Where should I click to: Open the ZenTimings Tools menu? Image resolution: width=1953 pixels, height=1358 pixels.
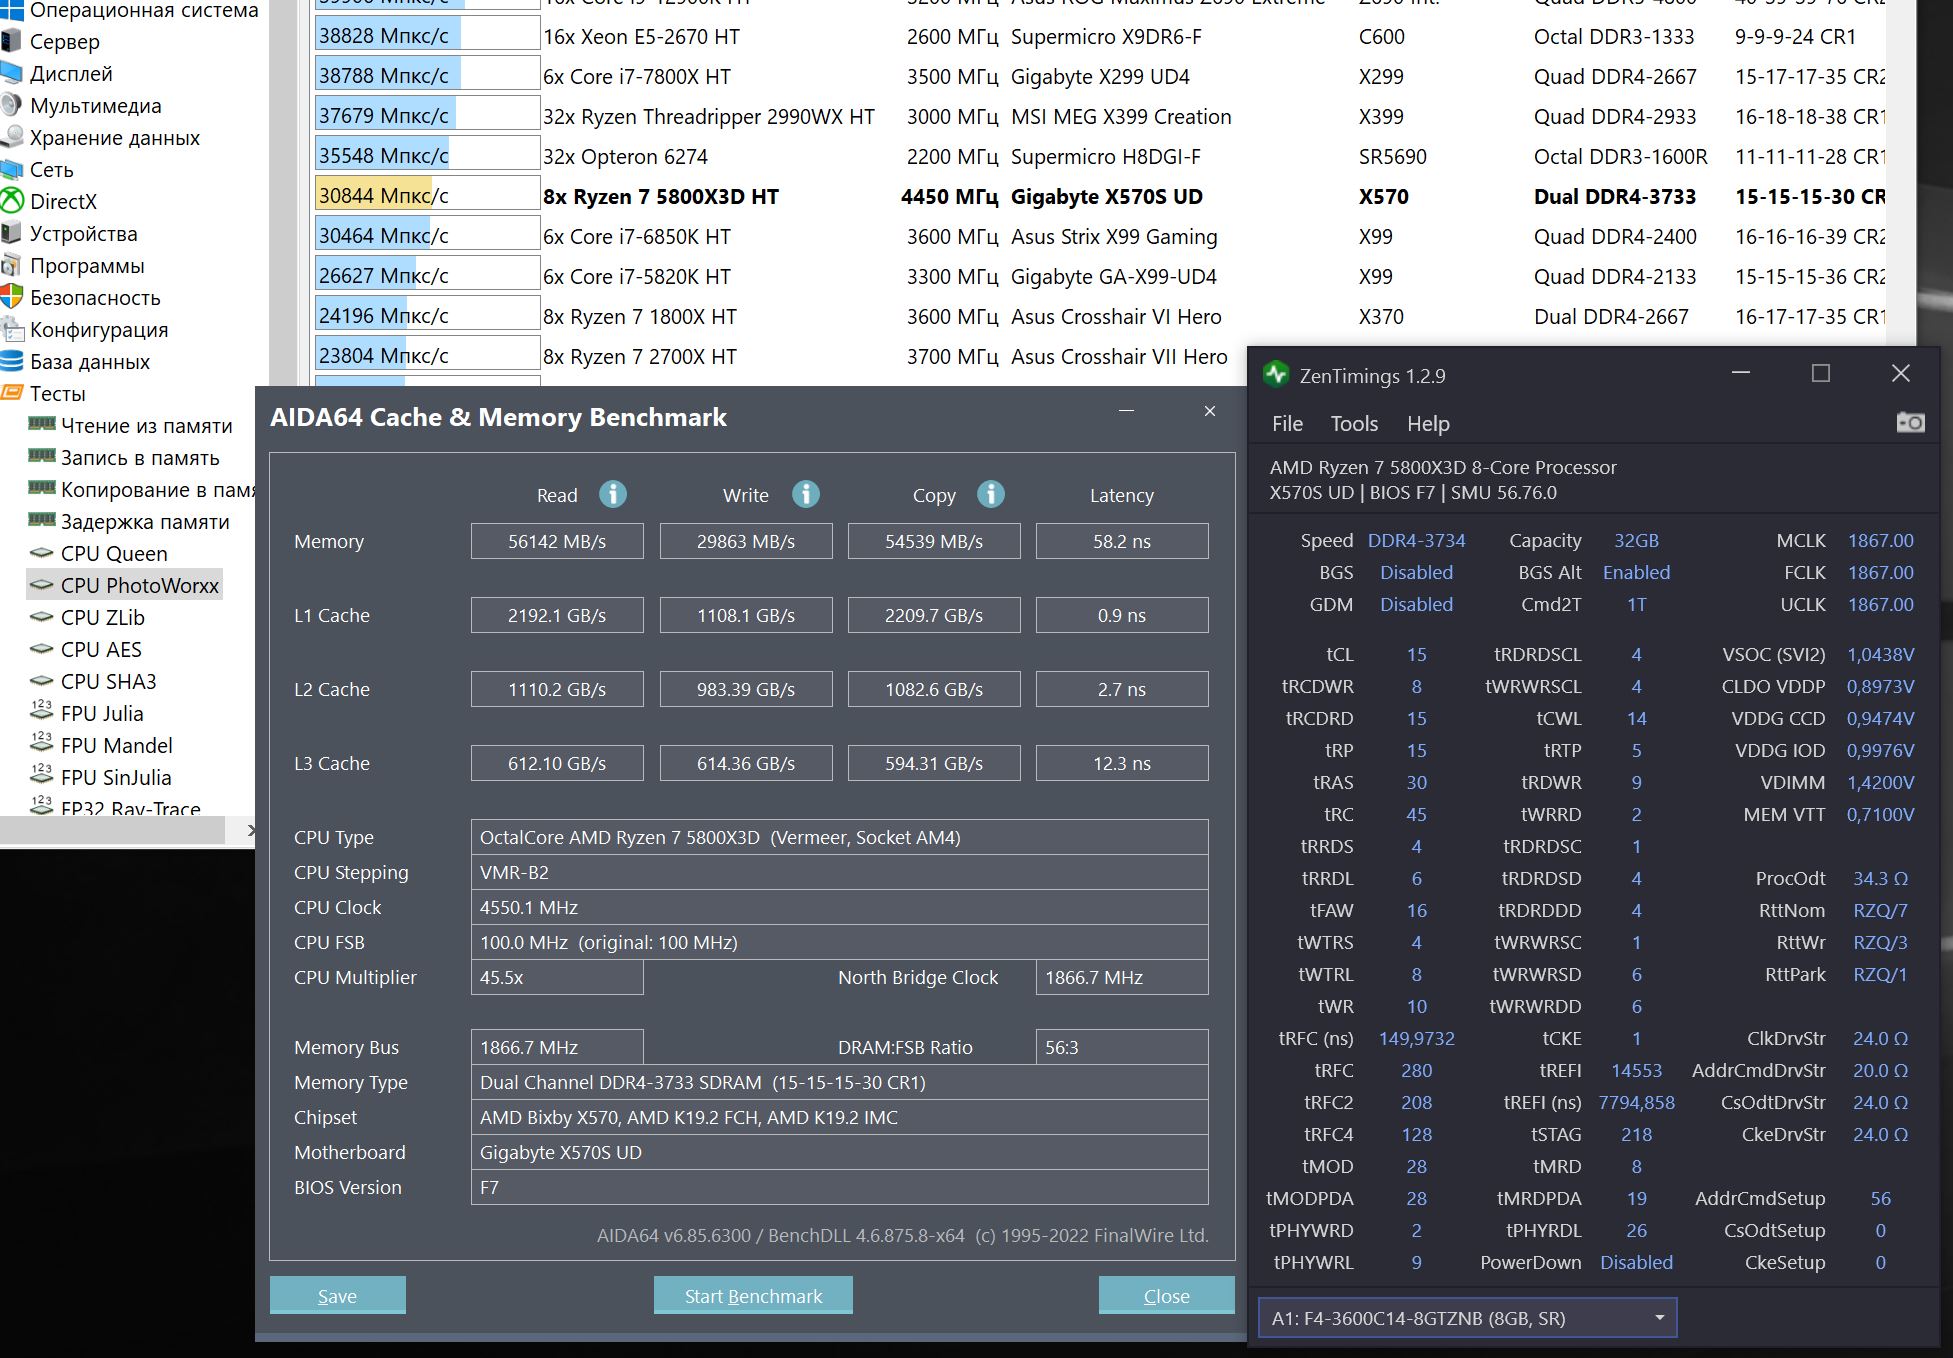coord(1353,424)
